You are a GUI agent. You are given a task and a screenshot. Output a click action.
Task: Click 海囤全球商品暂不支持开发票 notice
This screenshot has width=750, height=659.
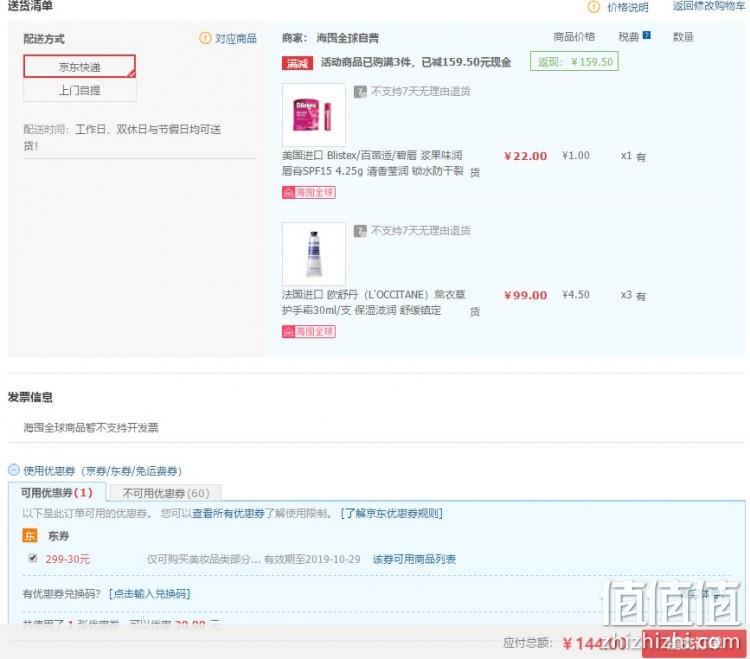coord(91,428)
